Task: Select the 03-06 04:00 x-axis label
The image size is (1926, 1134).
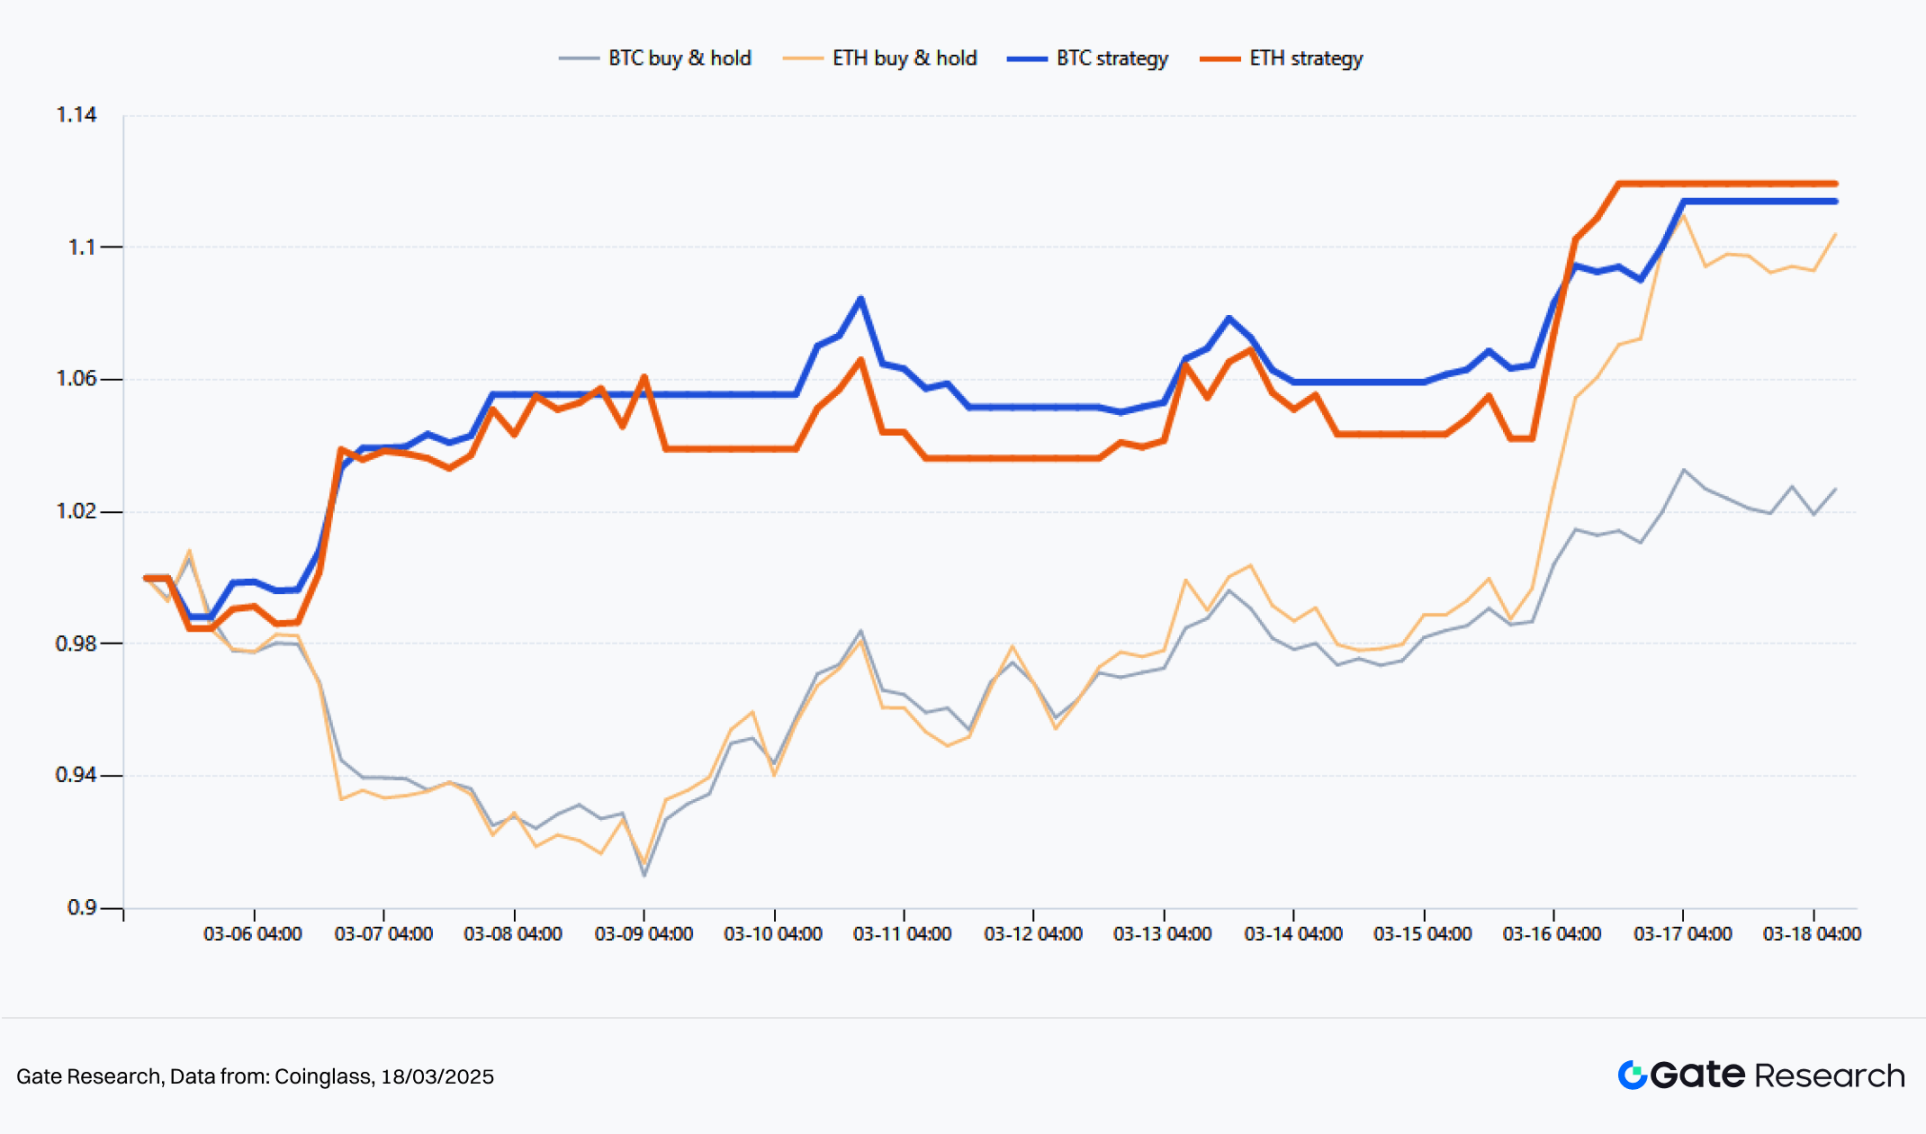Action: click(x=252, y=934)
